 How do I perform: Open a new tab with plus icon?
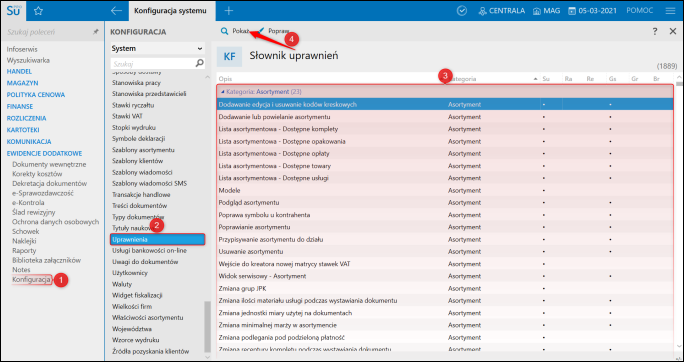[229, 11]
